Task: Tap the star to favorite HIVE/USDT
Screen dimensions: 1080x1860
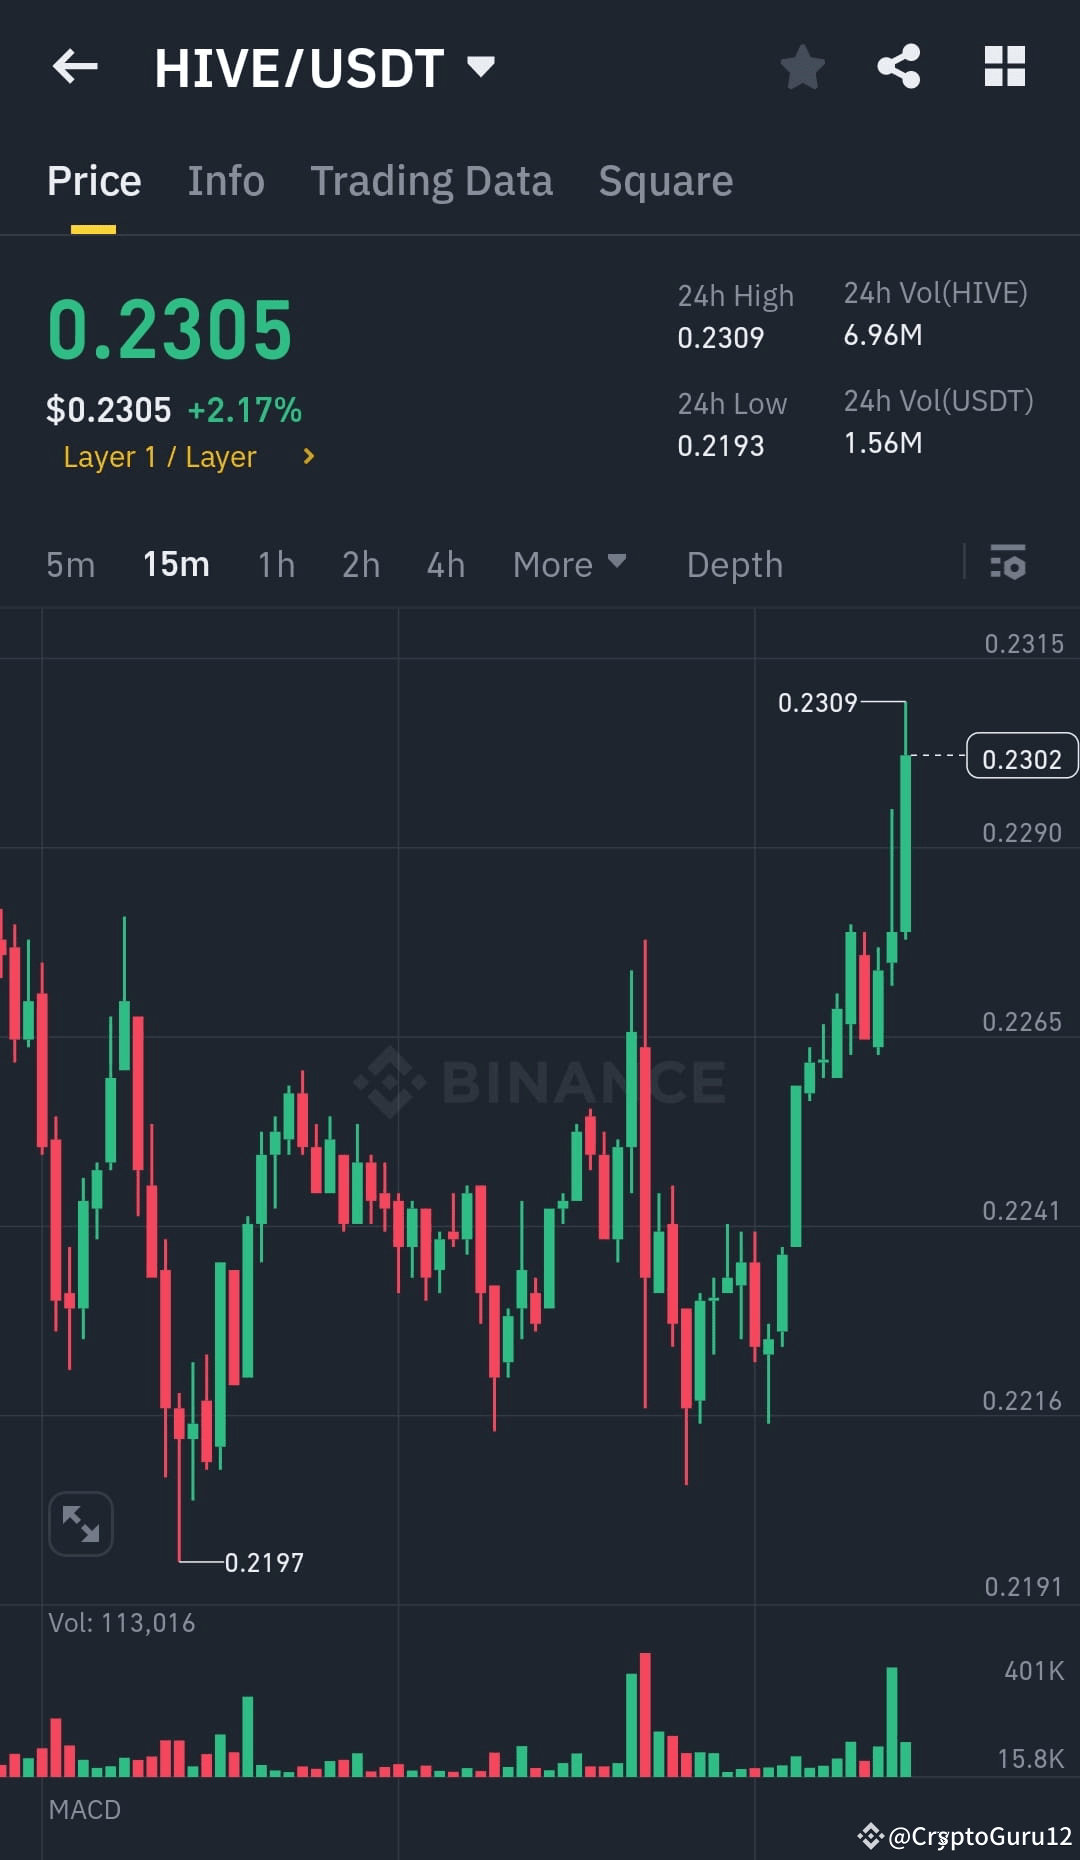Action: point(802,66)
